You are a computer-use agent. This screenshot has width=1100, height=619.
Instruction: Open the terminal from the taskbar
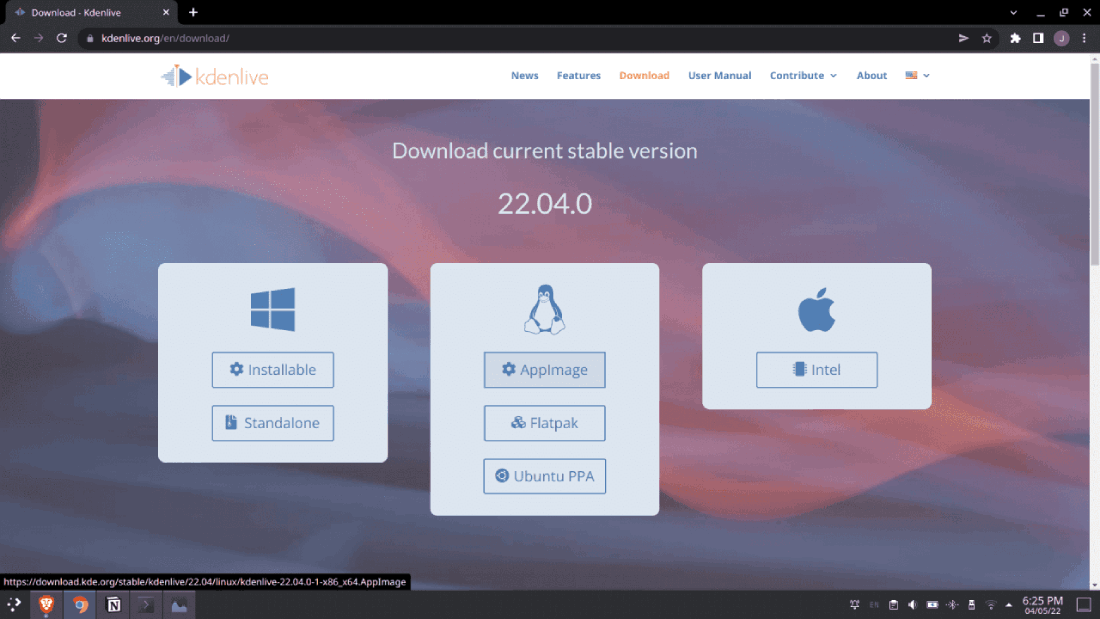(x=146, y=604)
